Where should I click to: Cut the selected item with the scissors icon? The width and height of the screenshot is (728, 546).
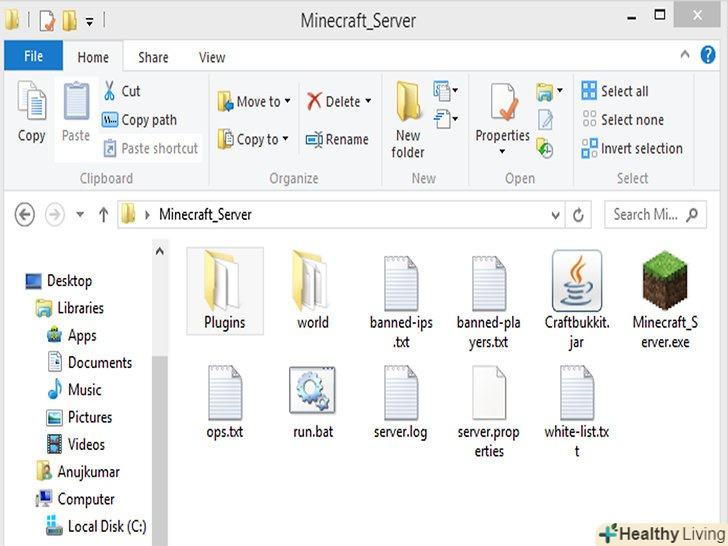[x=110, y=91]
